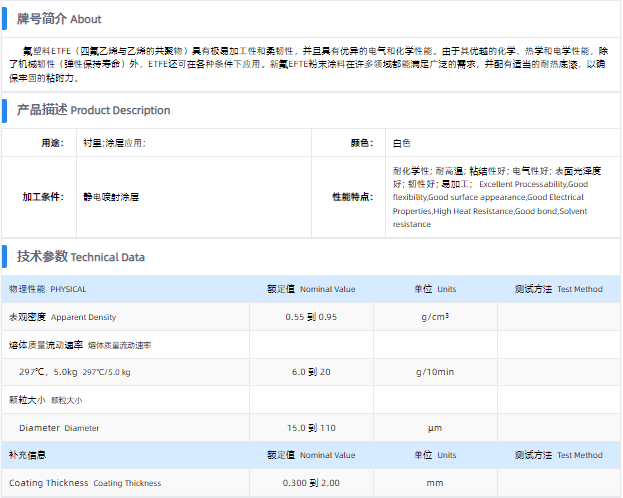Screen dimensions: 623x498
Task: Click the 牌号简介 About section heading
Action: pyautogui.click(x=59, y=19)
